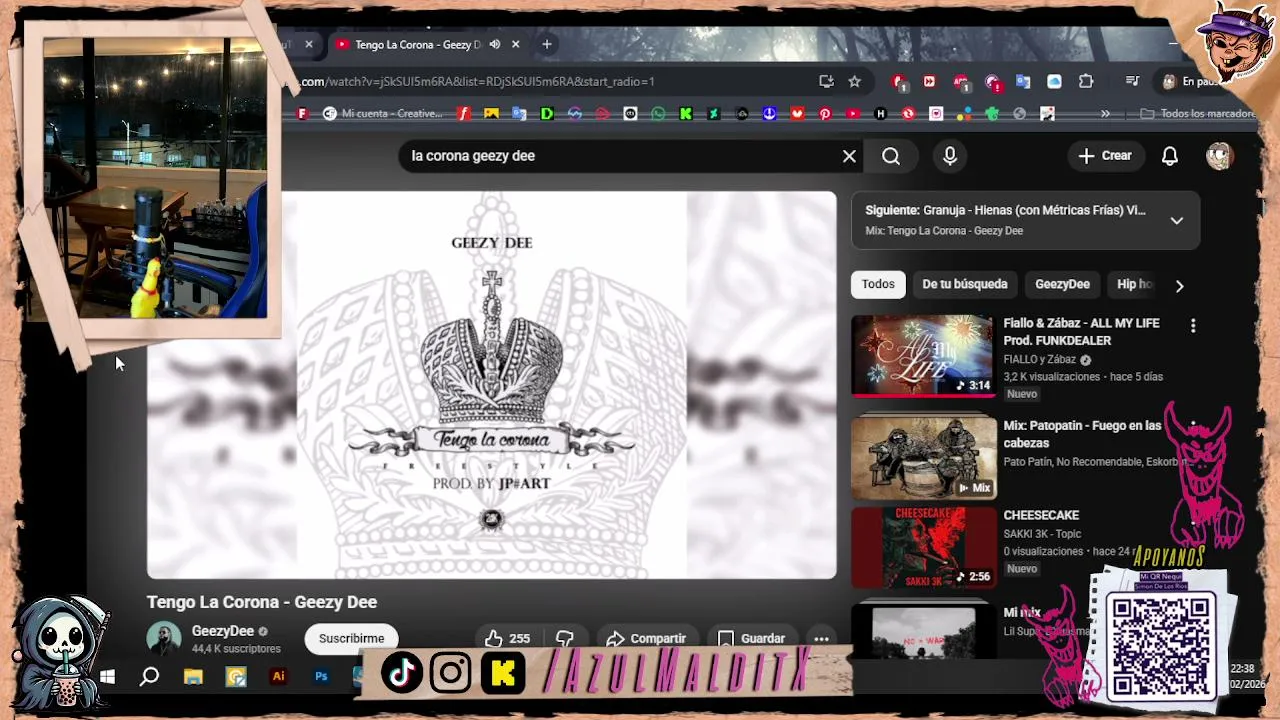Open the Chrome profile 'En pausa' menu
The width and height of the screenshot is (1280, 720).
pos(1192,82)
